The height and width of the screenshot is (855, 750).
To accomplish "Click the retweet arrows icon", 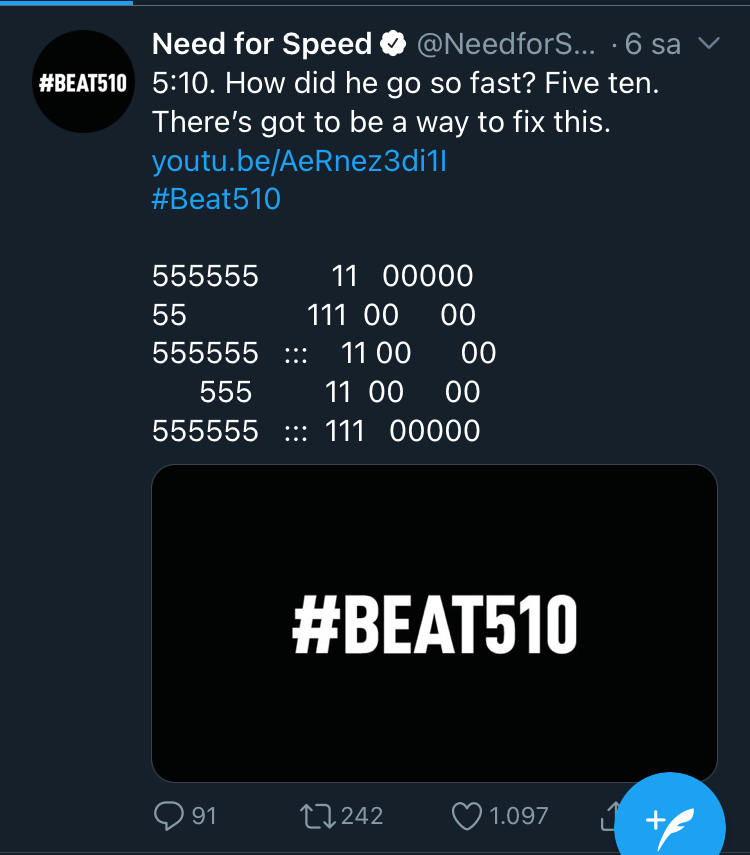I will pyautogui.click(x=317, y=817).
